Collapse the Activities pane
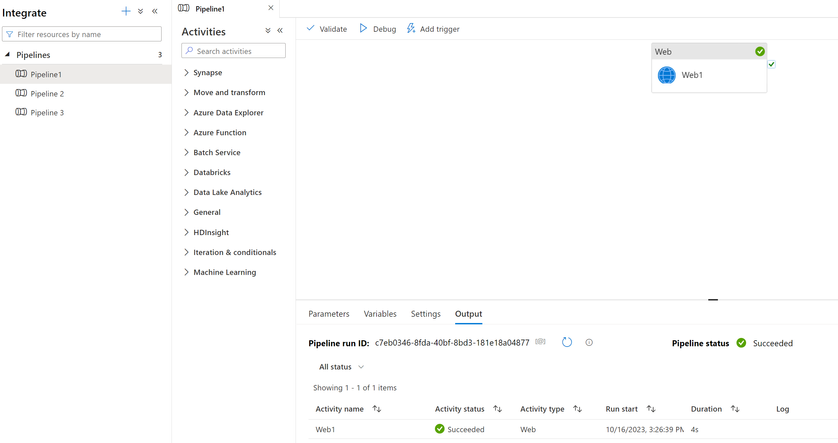838x443 pixels. click(x=280, y=31)
